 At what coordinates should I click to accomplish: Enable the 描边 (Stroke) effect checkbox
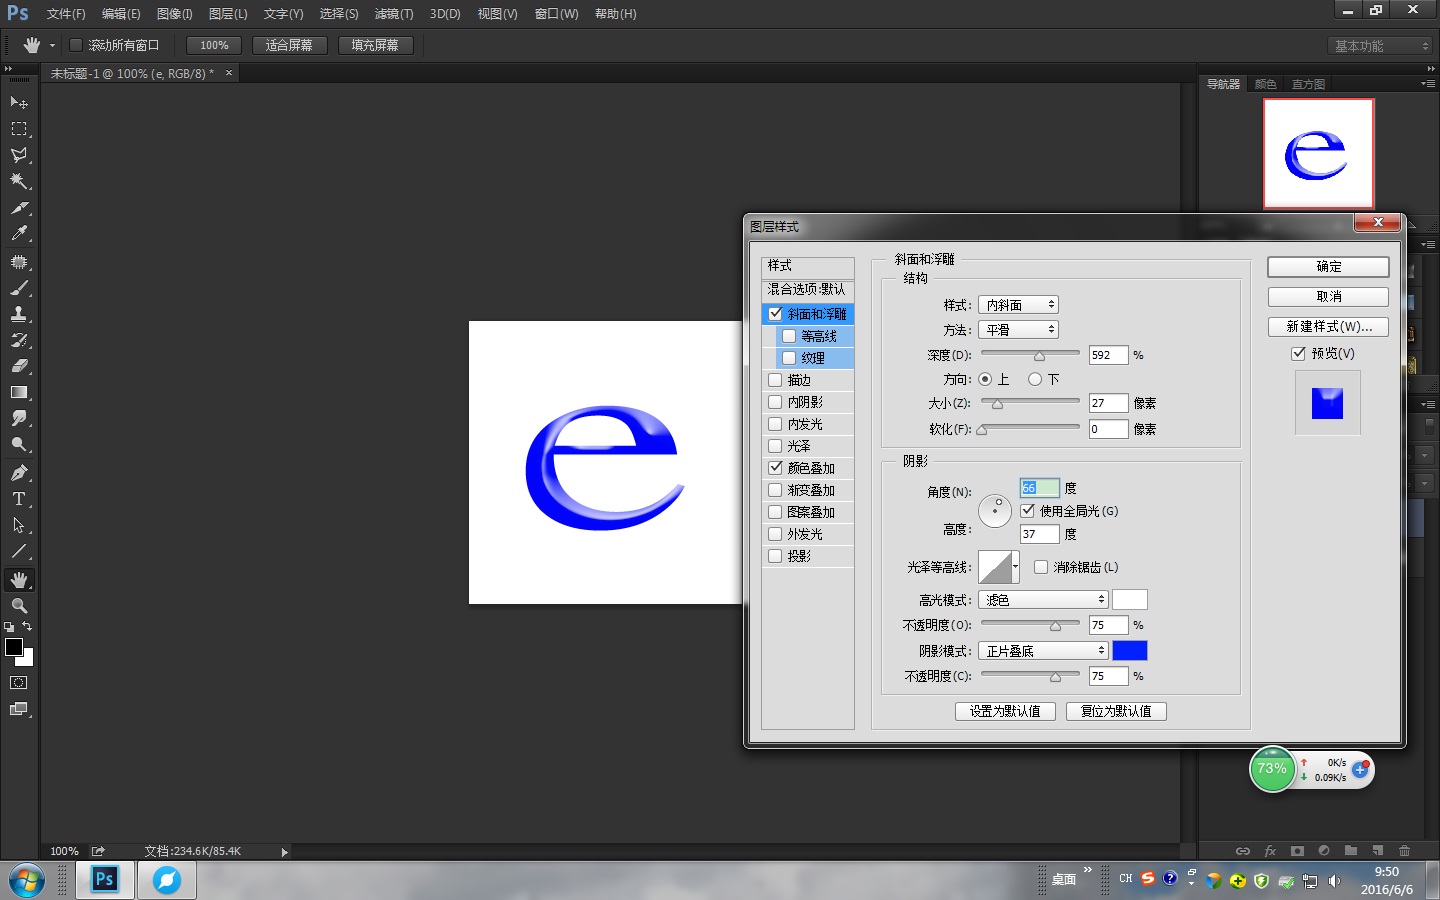(775, 380)
